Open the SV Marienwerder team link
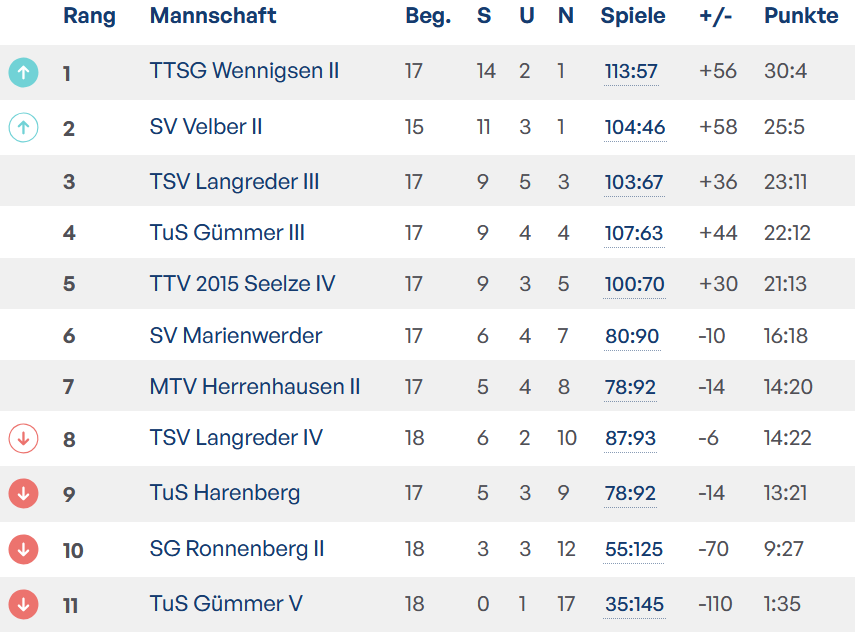The height and width of the screenshot is (632, 855). pyautogui.click(x=236, y=336)
